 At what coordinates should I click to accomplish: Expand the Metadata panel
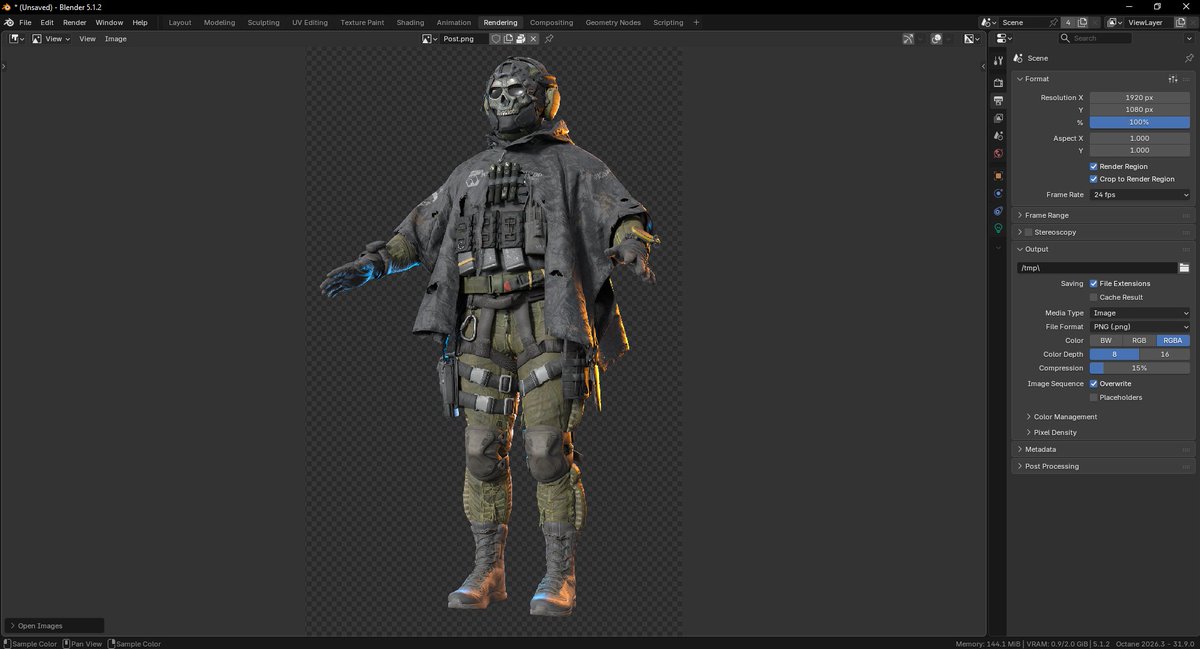point(1038,450)
